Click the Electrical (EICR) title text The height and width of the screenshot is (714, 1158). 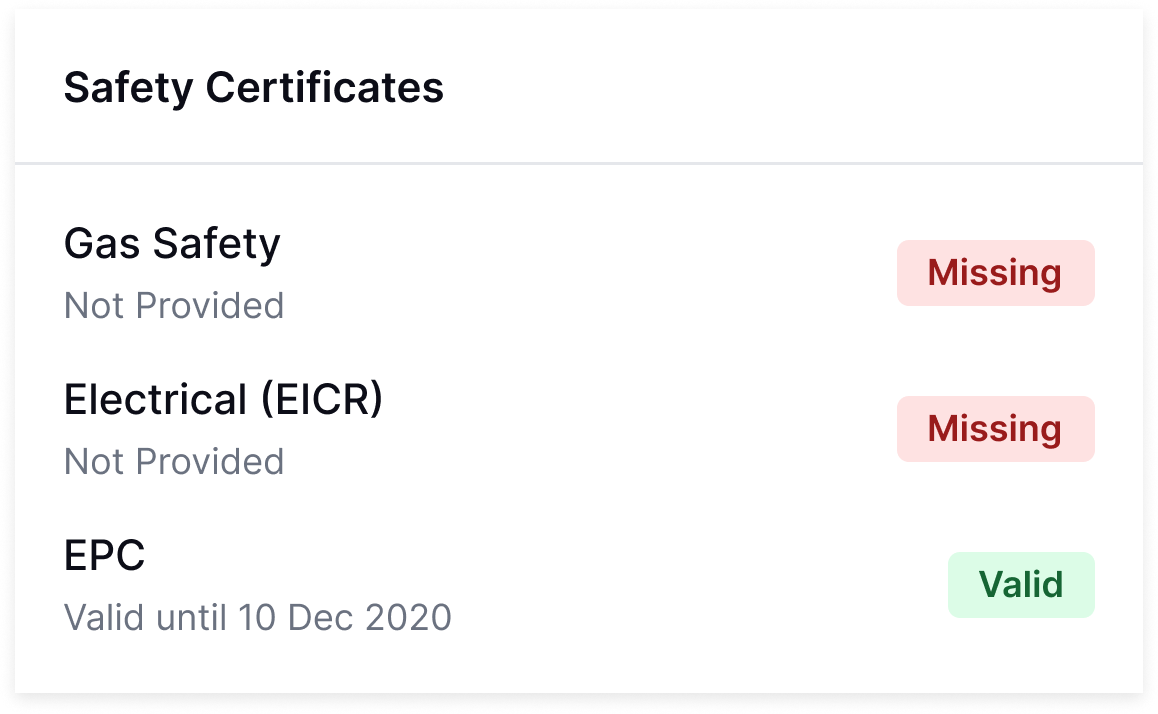click(224, 399)
